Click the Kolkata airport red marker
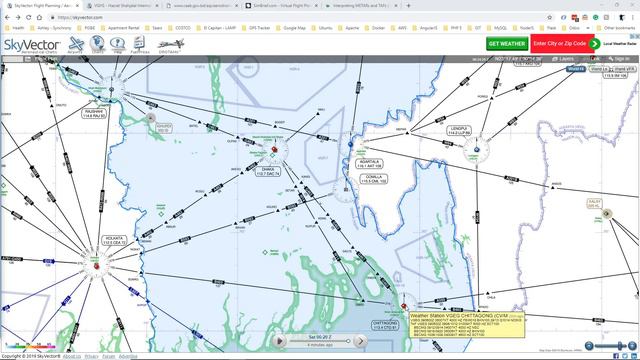Screen dimensions: 640x360 [97, 266]
